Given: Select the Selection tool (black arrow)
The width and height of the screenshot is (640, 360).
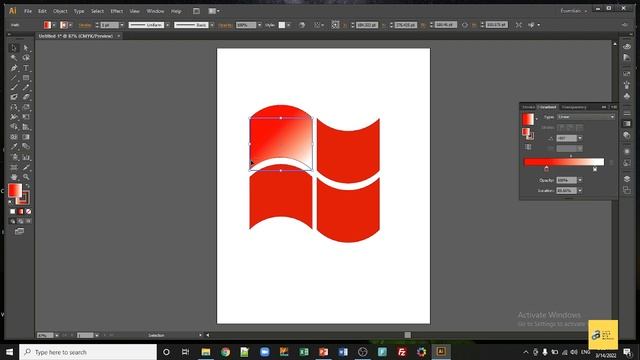Looking at the screenshot, I should pyautogui.click(x=14, y=48).
